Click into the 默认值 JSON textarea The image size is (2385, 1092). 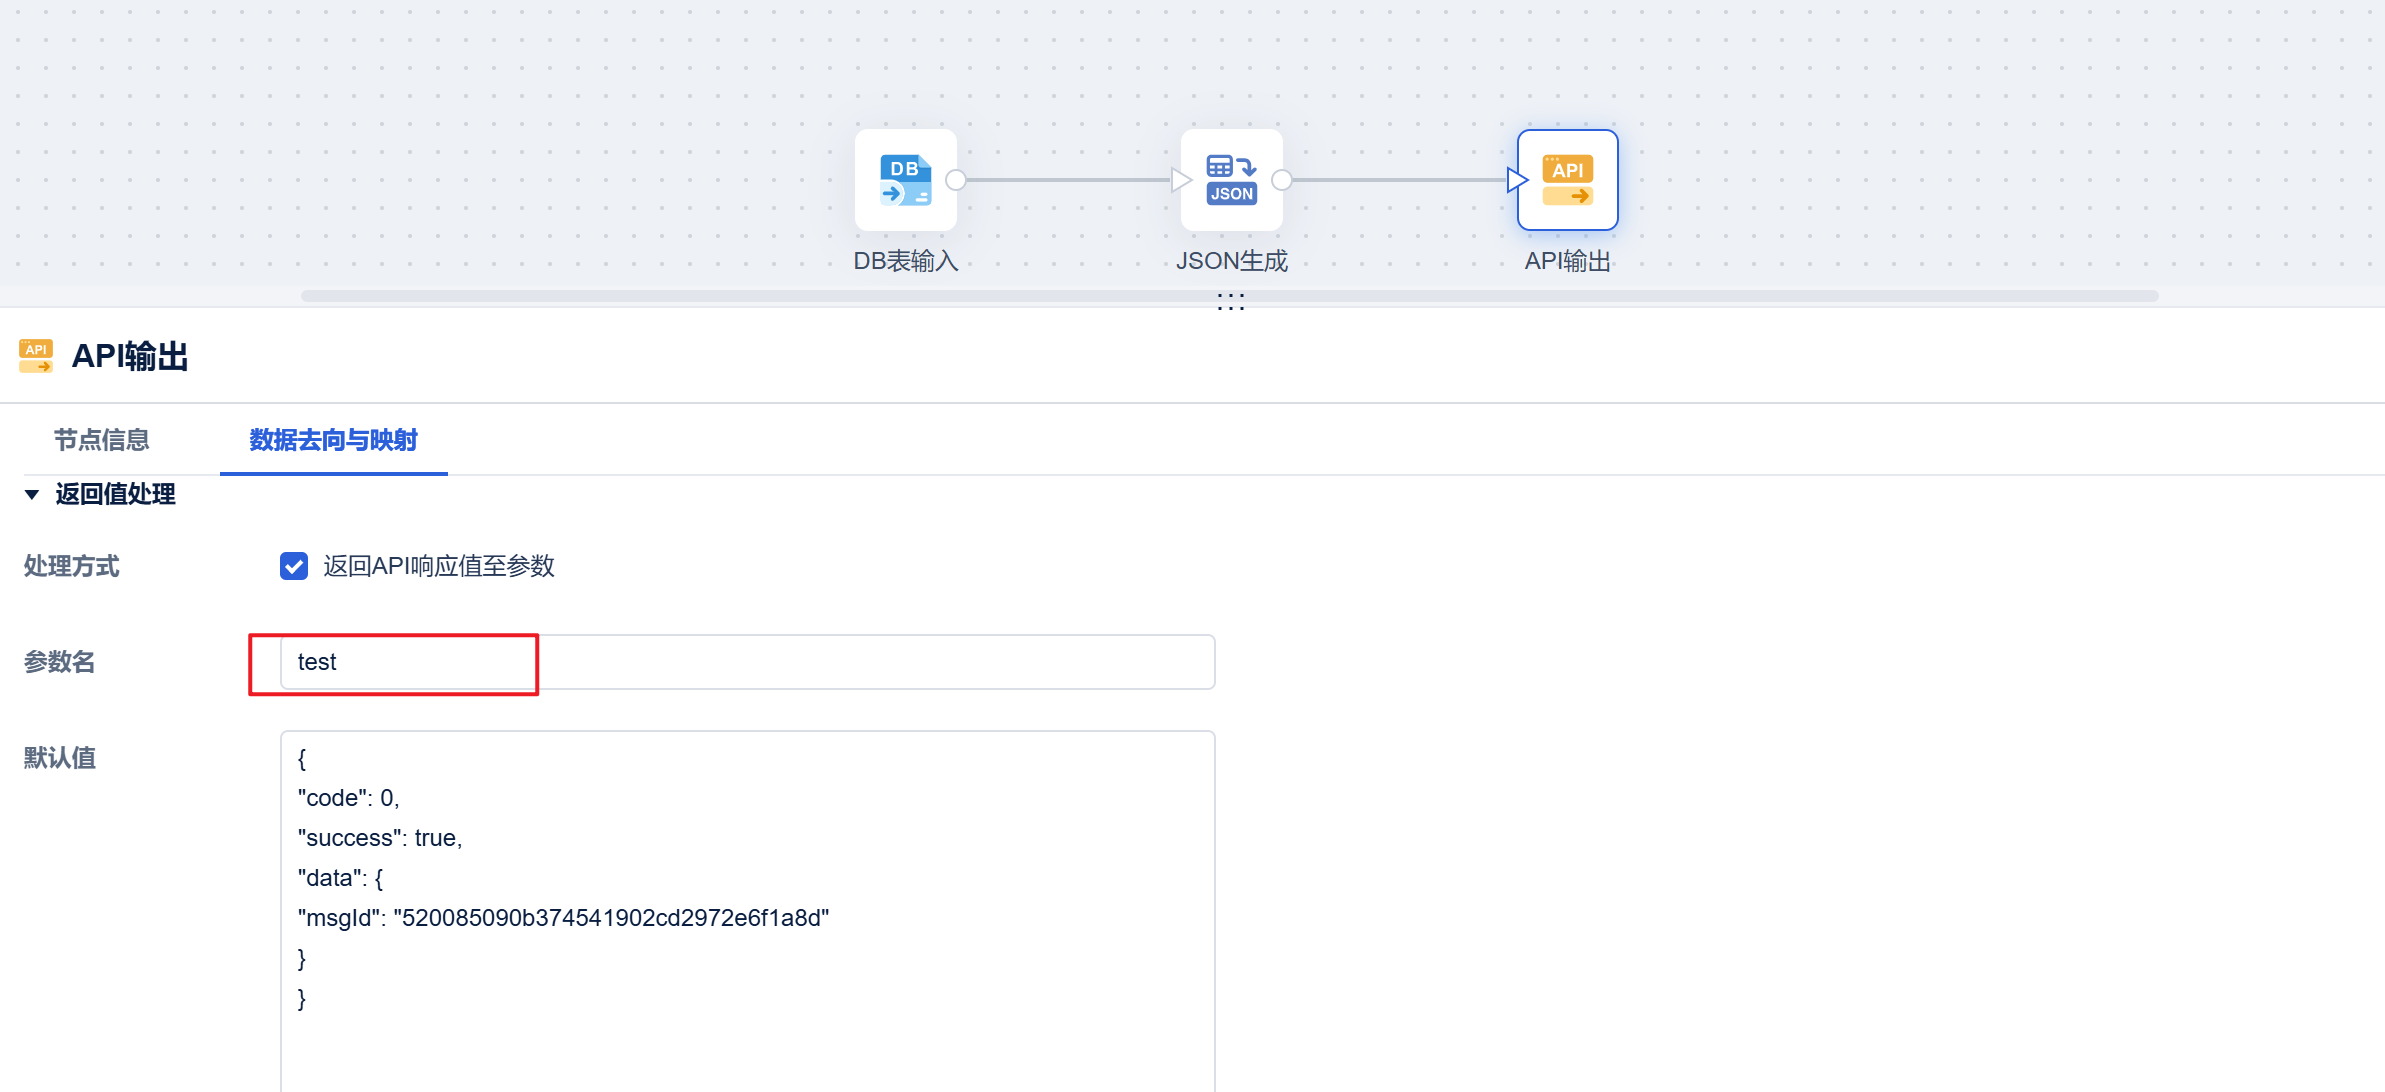(x=747, y=911)
